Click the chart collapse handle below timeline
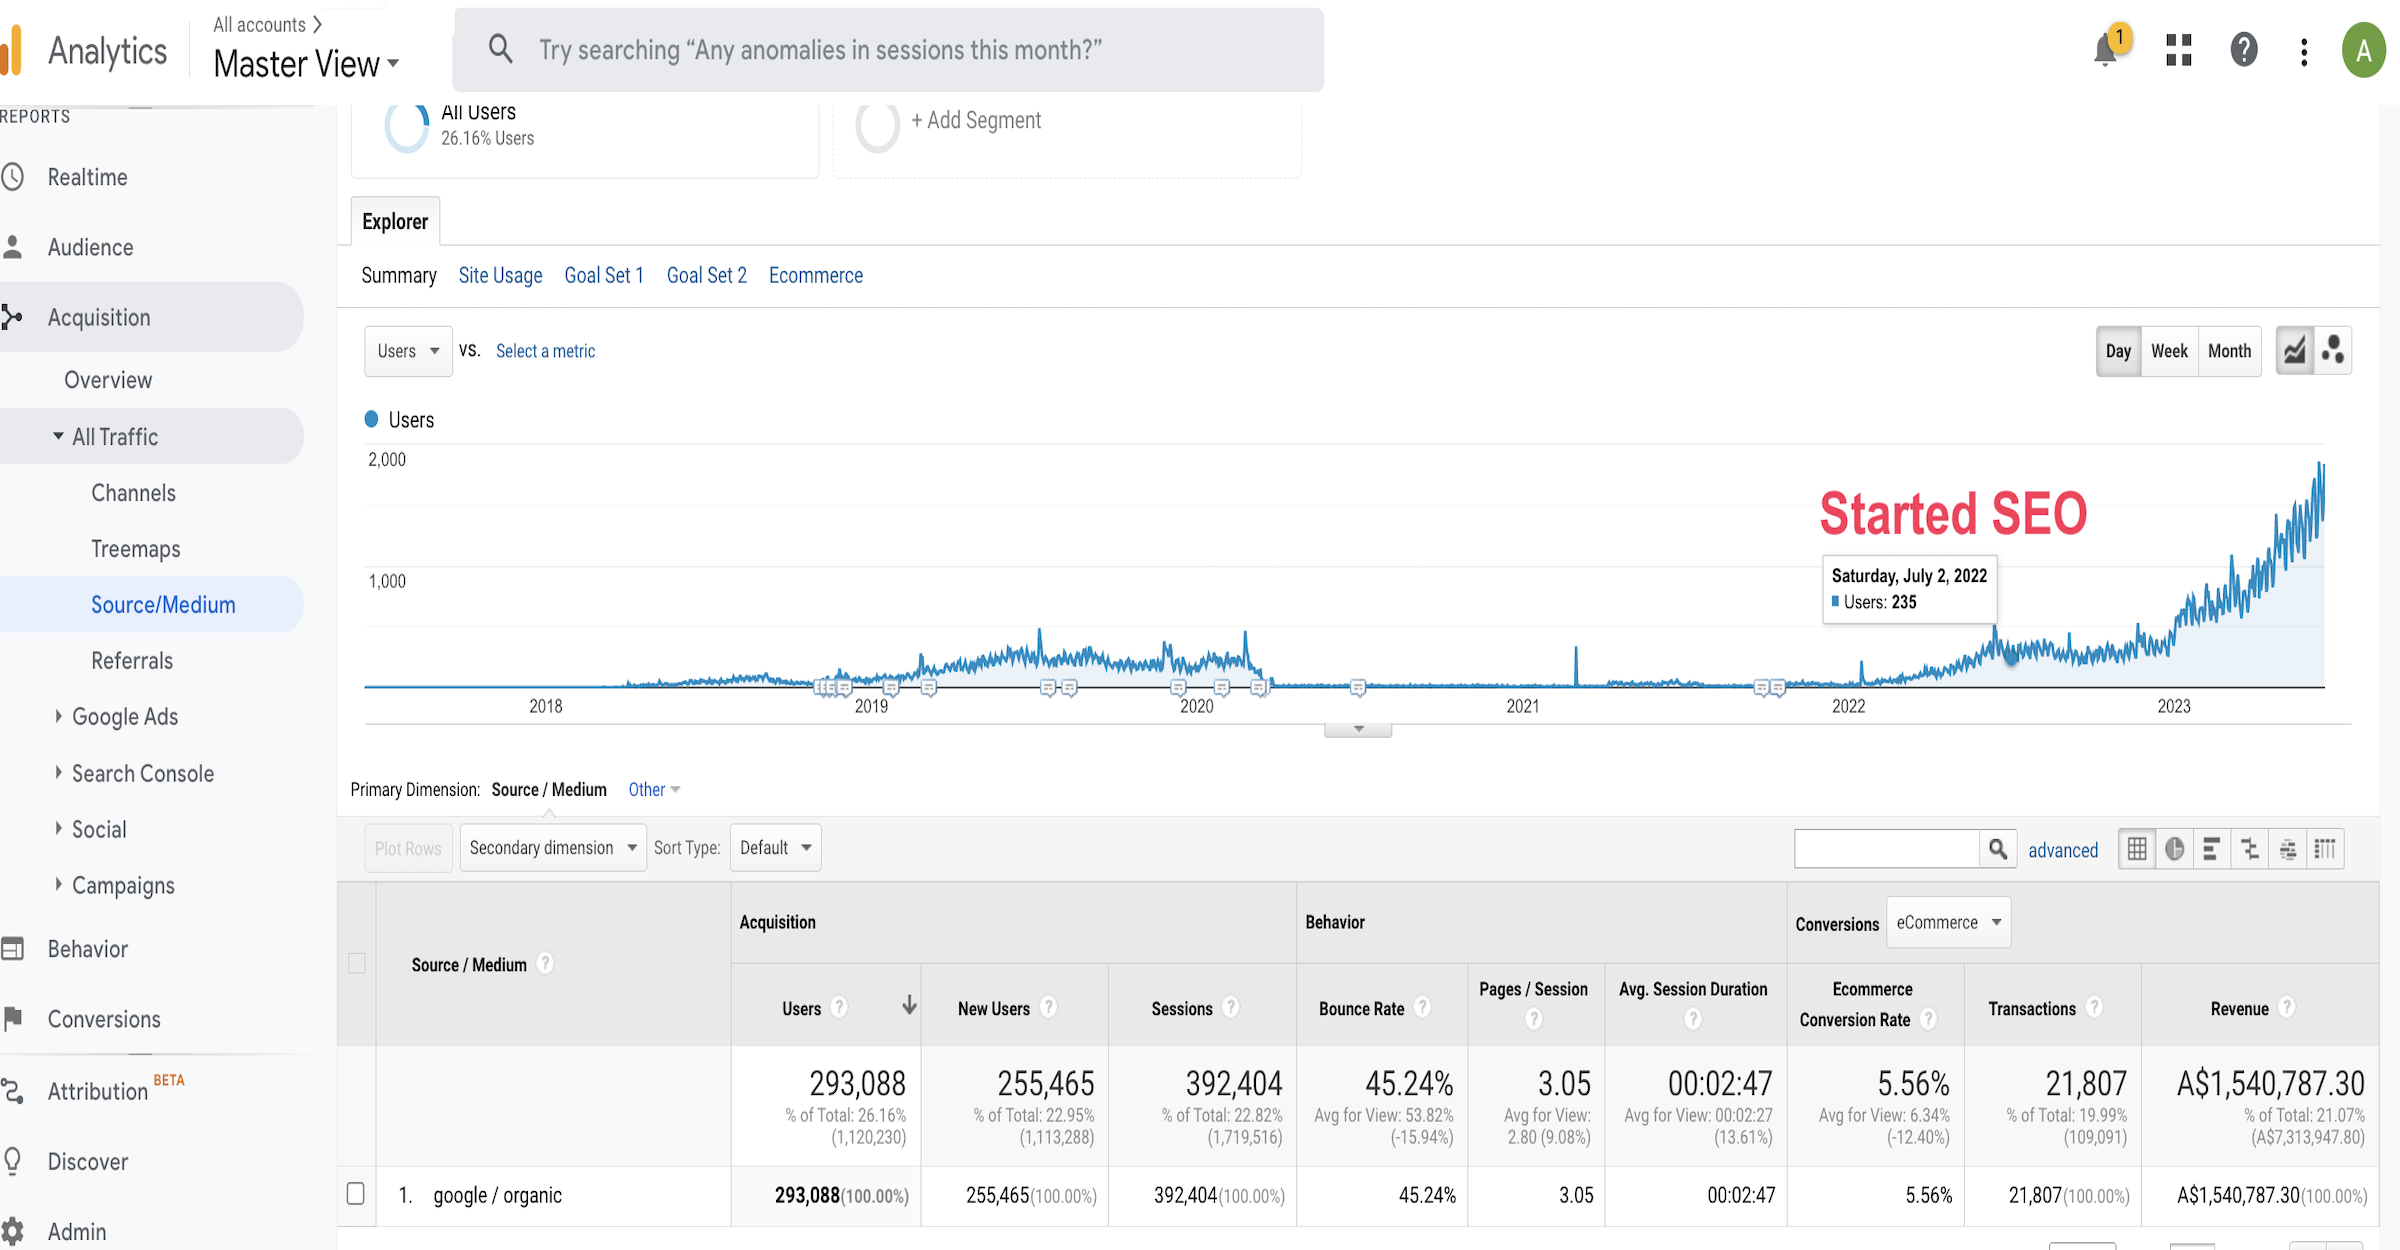The image size is (2400, 1250). point(1358,729)
